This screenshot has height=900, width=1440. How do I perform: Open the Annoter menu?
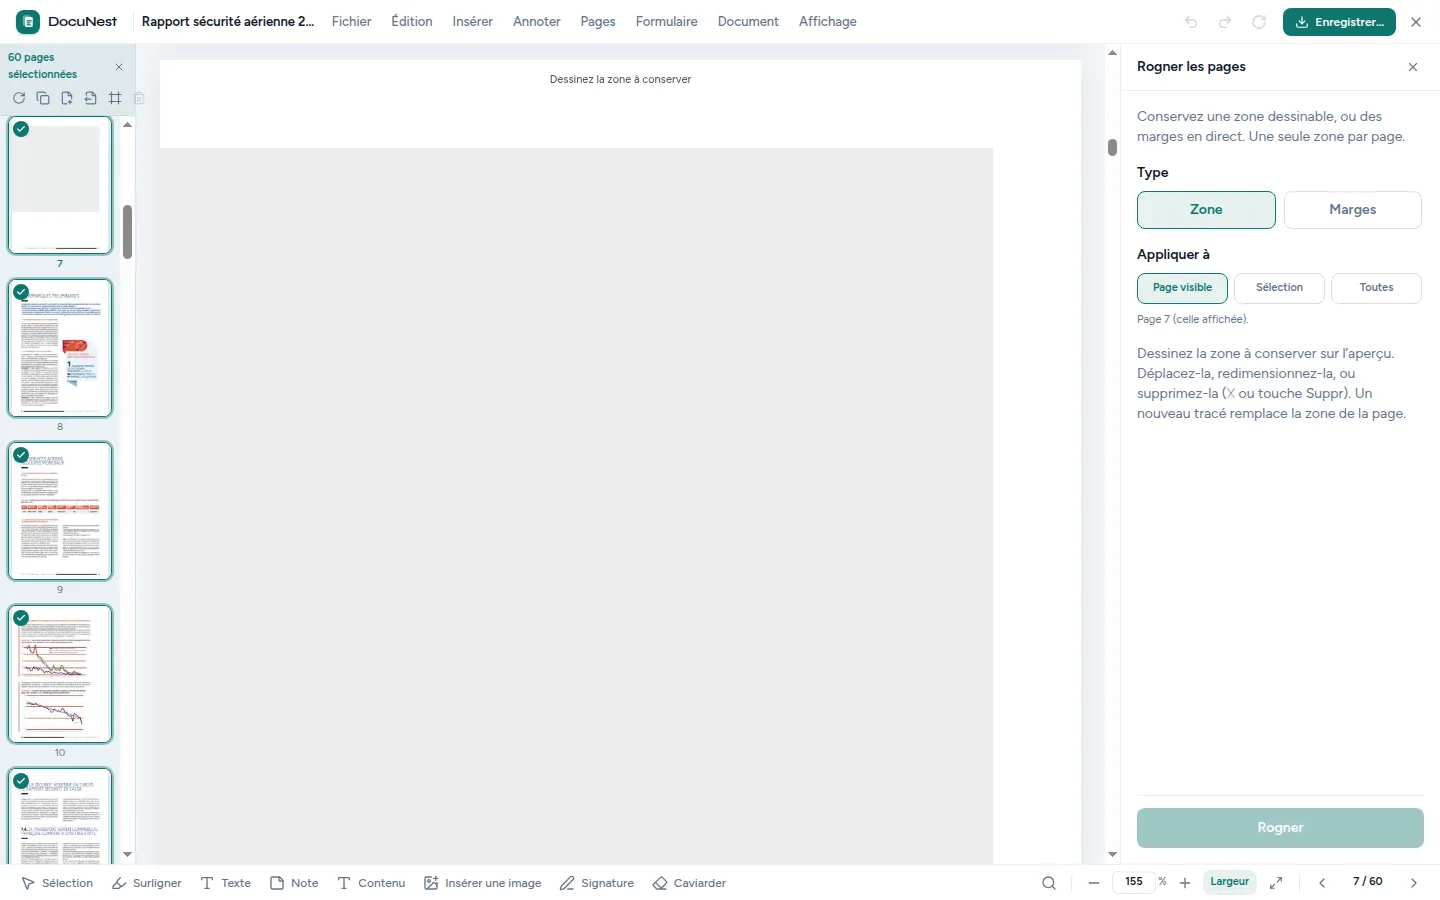click(537, 22)
